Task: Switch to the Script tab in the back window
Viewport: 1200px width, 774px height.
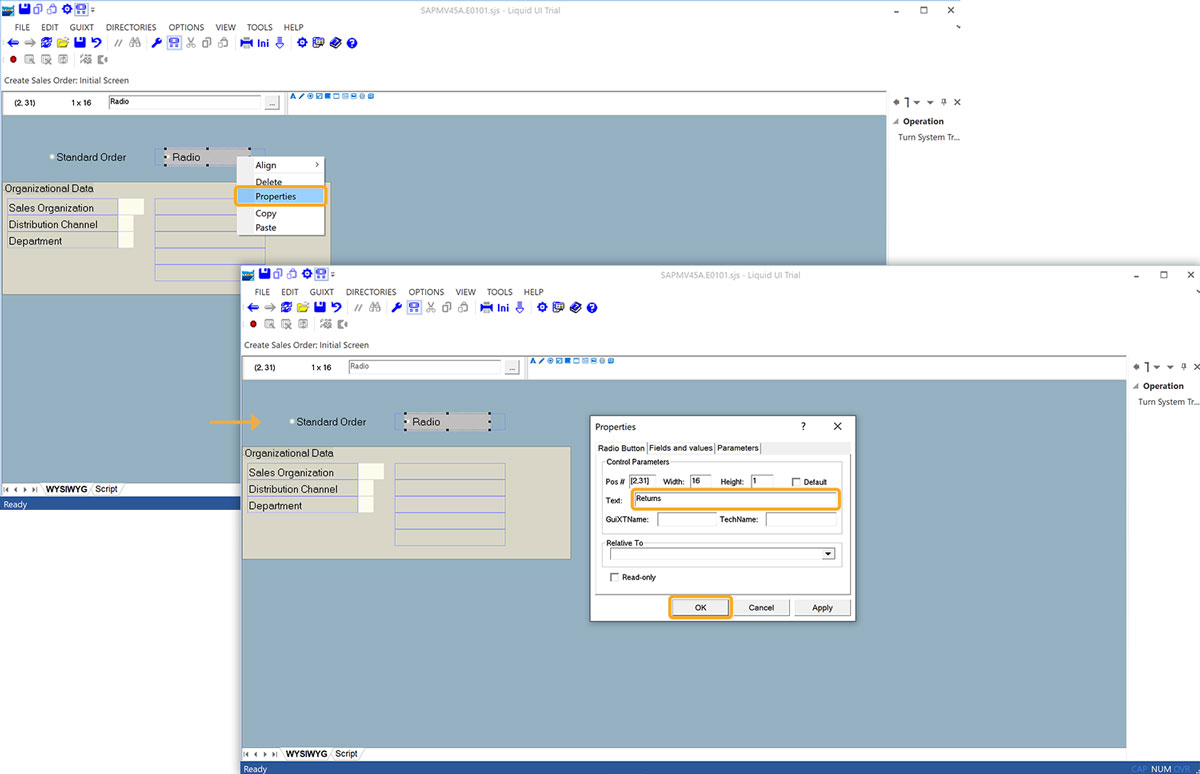Action: (106, 489)
